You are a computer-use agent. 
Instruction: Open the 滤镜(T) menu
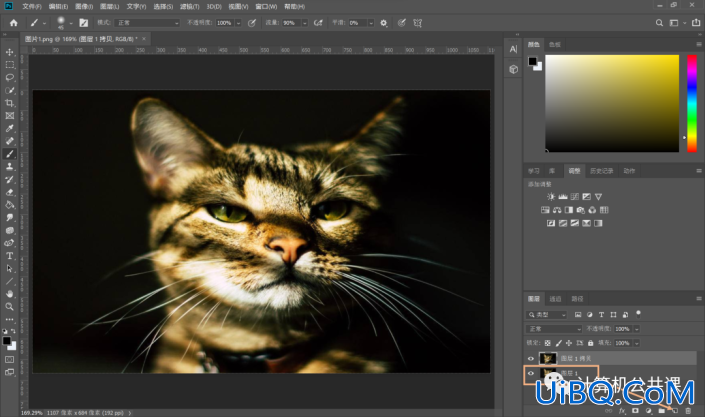pos(190,6)
